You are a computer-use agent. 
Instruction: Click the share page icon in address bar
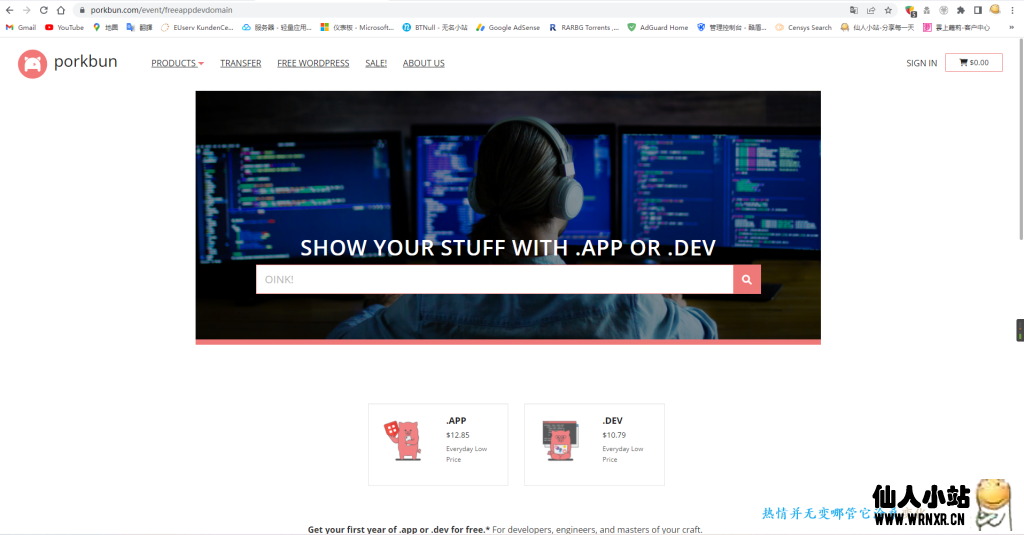point(871,10)
